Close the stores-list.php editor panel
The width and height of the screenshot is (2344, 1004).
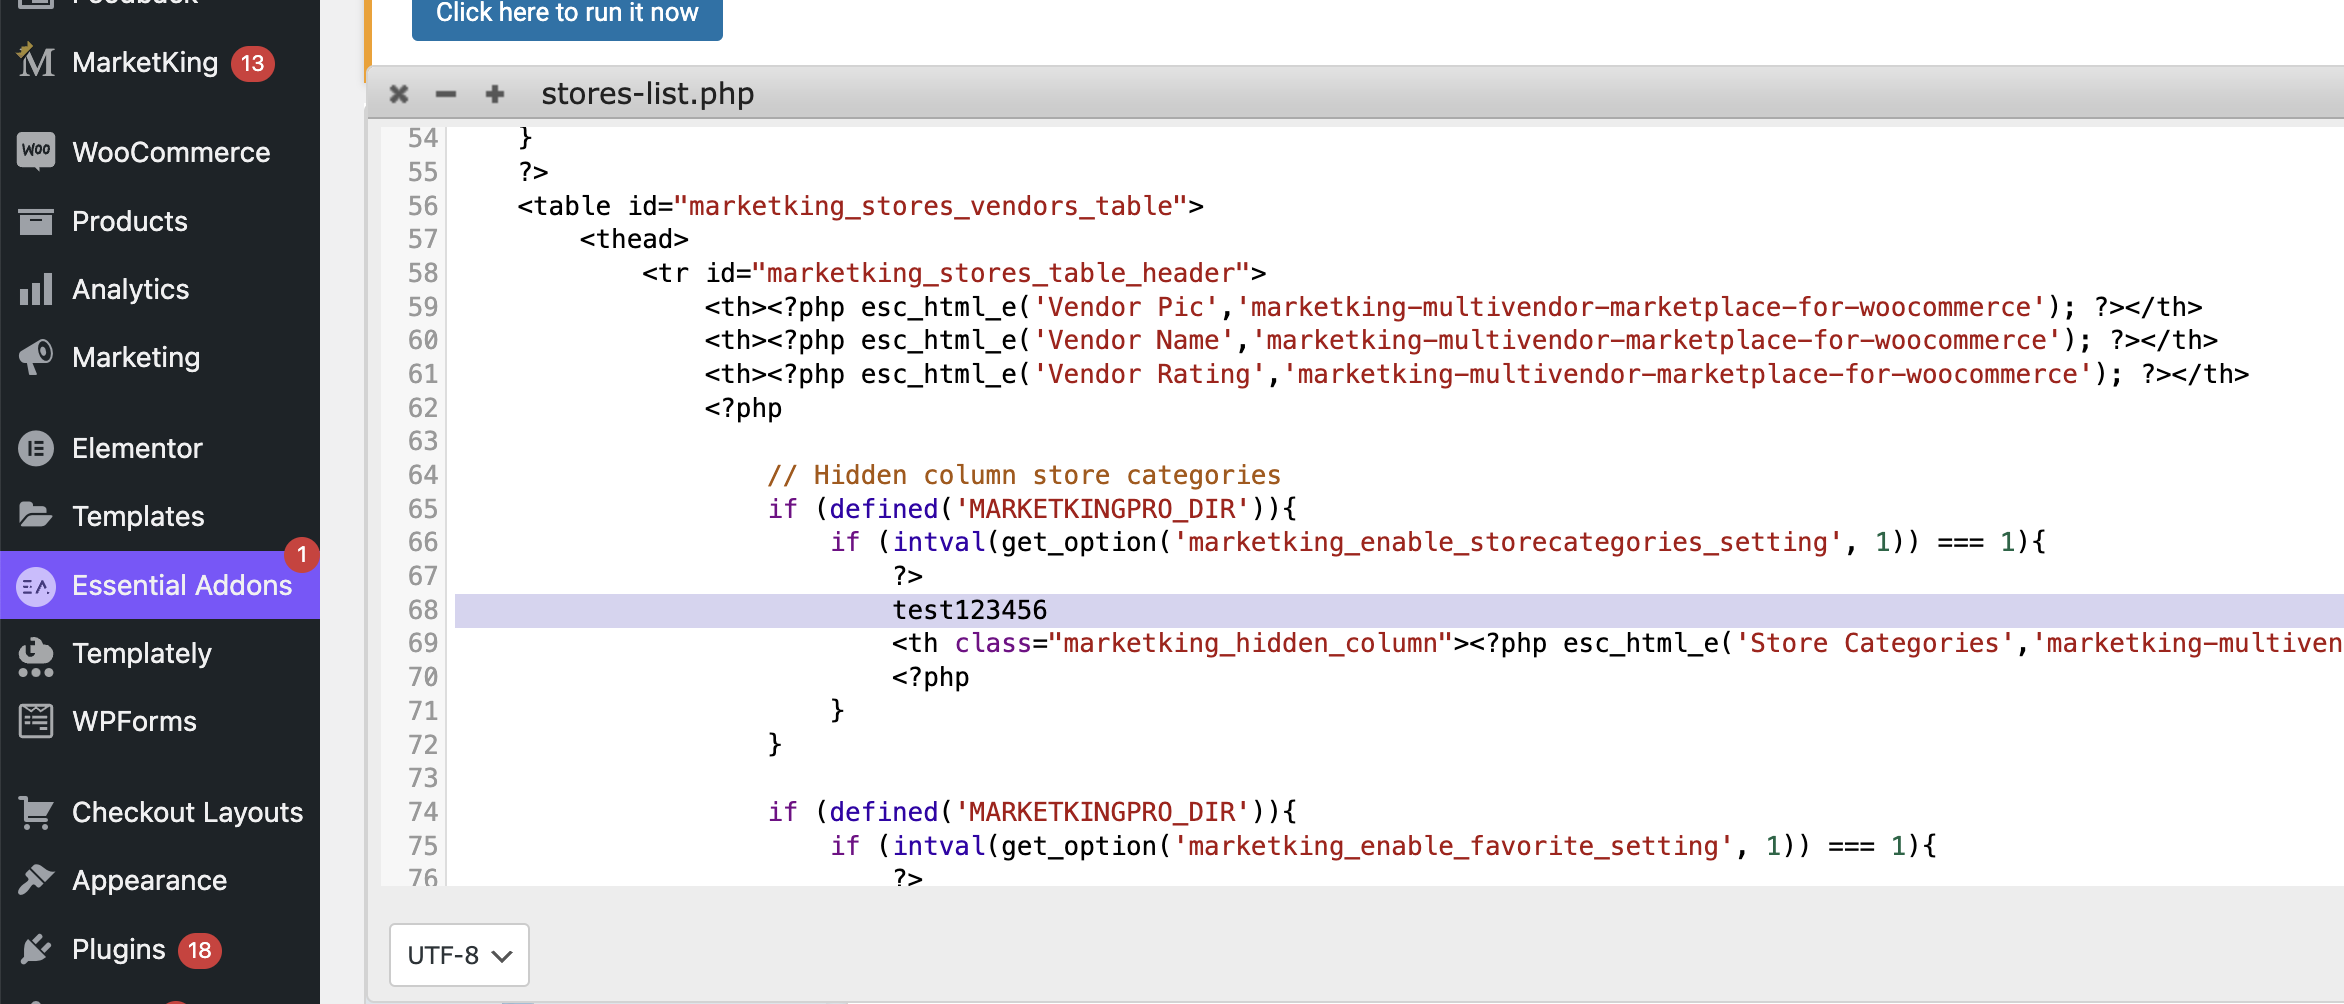[399, 94]
